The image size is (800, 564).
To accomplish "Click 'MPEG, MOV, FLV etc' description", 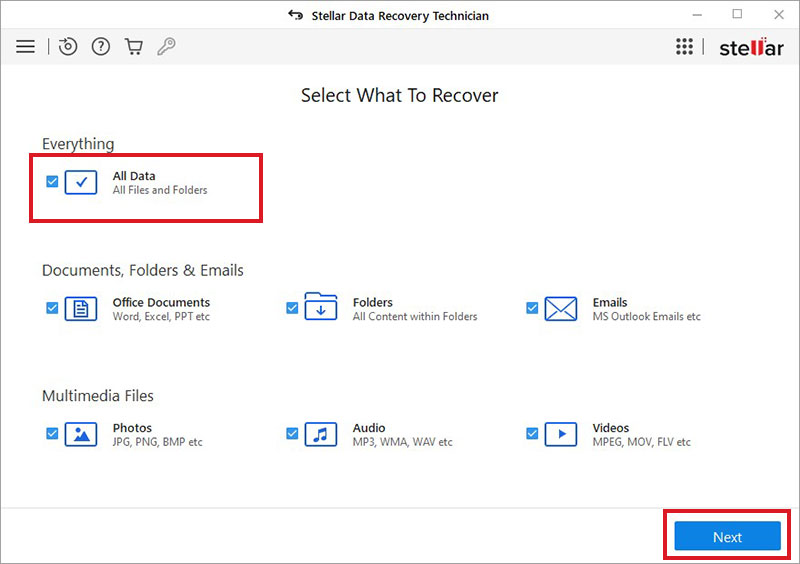I will pos(641,443).
